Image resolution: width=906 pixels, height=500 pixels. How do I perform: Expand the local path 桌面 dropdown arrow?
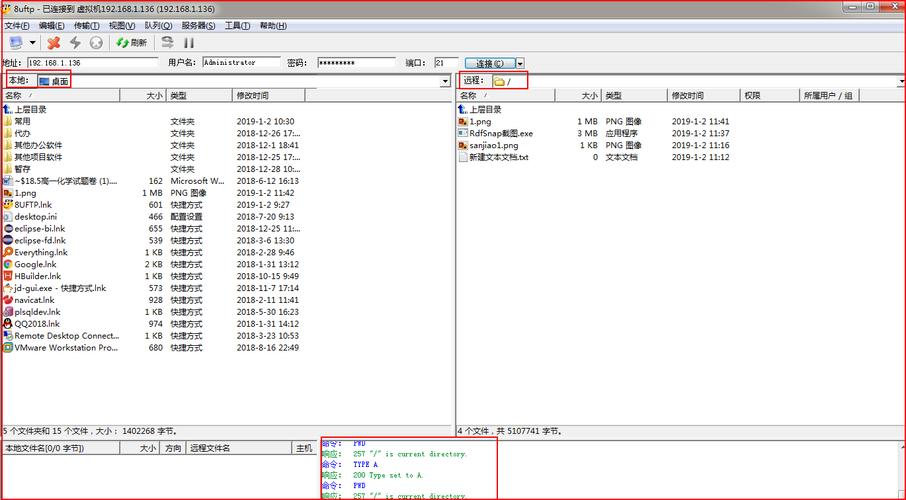coord(445,82)
